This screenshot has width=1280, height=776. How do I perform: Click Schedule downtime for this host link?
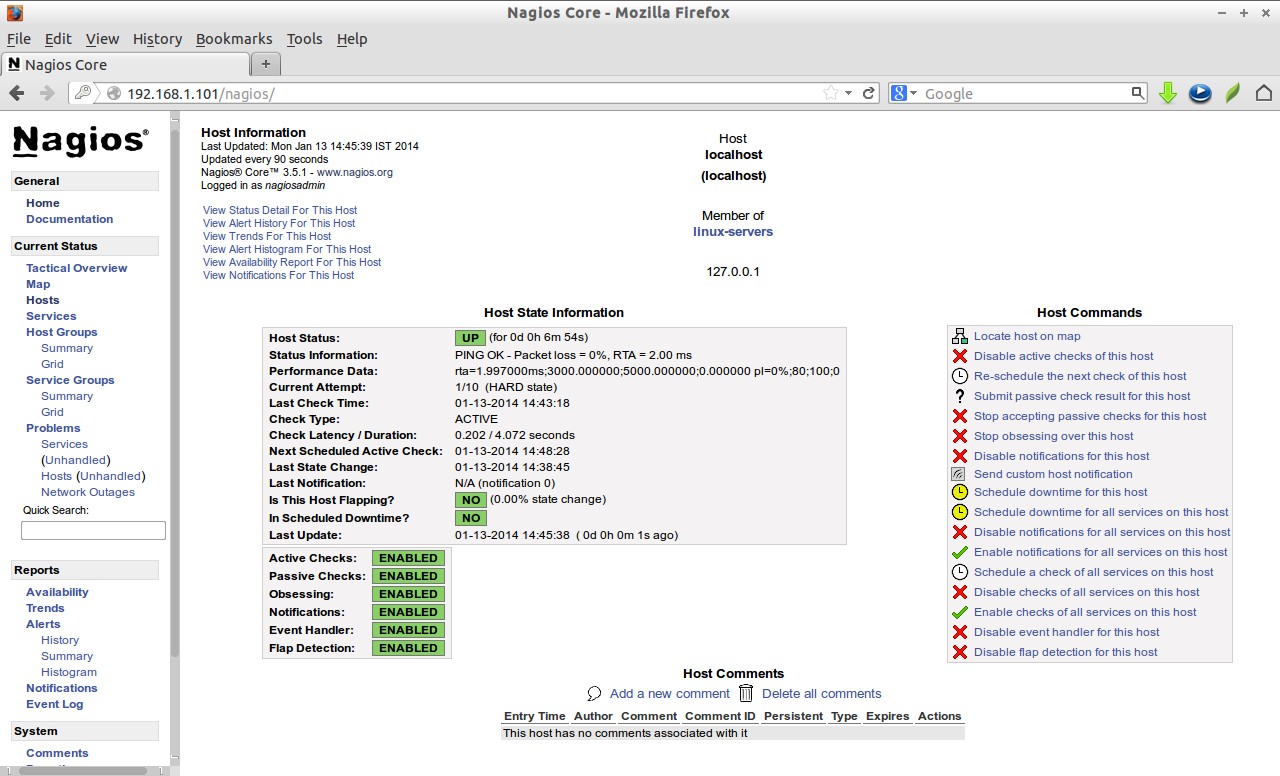(x=1061, y=492)
